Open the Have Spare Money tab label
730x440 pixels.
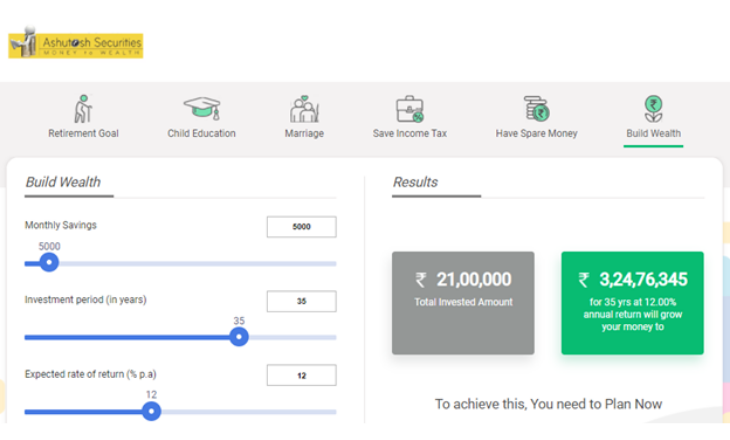point(536,134)
